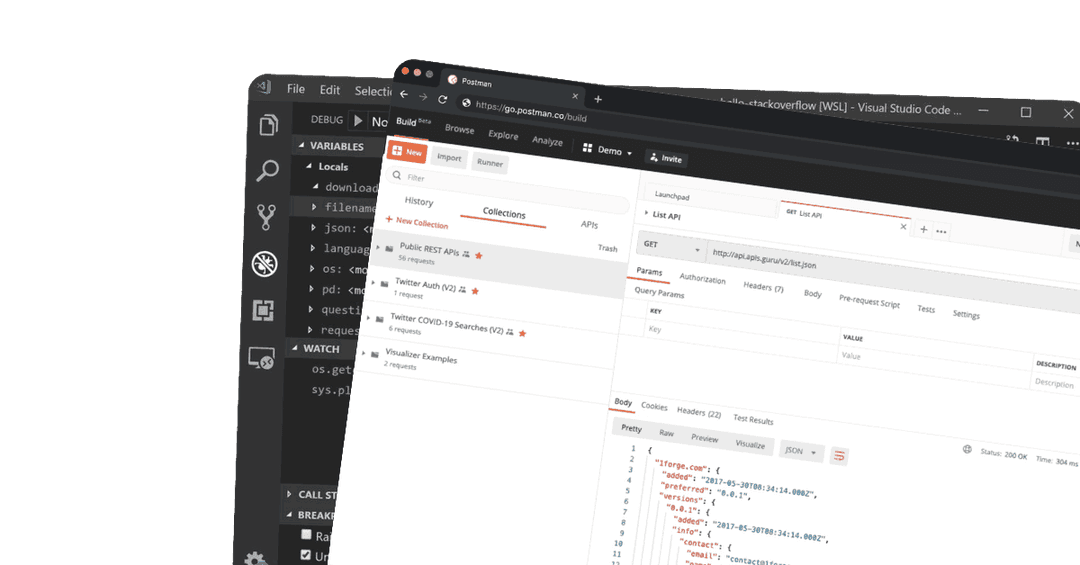
Task: Close the GET List API request tab
Action: click(x=904, y=227)
